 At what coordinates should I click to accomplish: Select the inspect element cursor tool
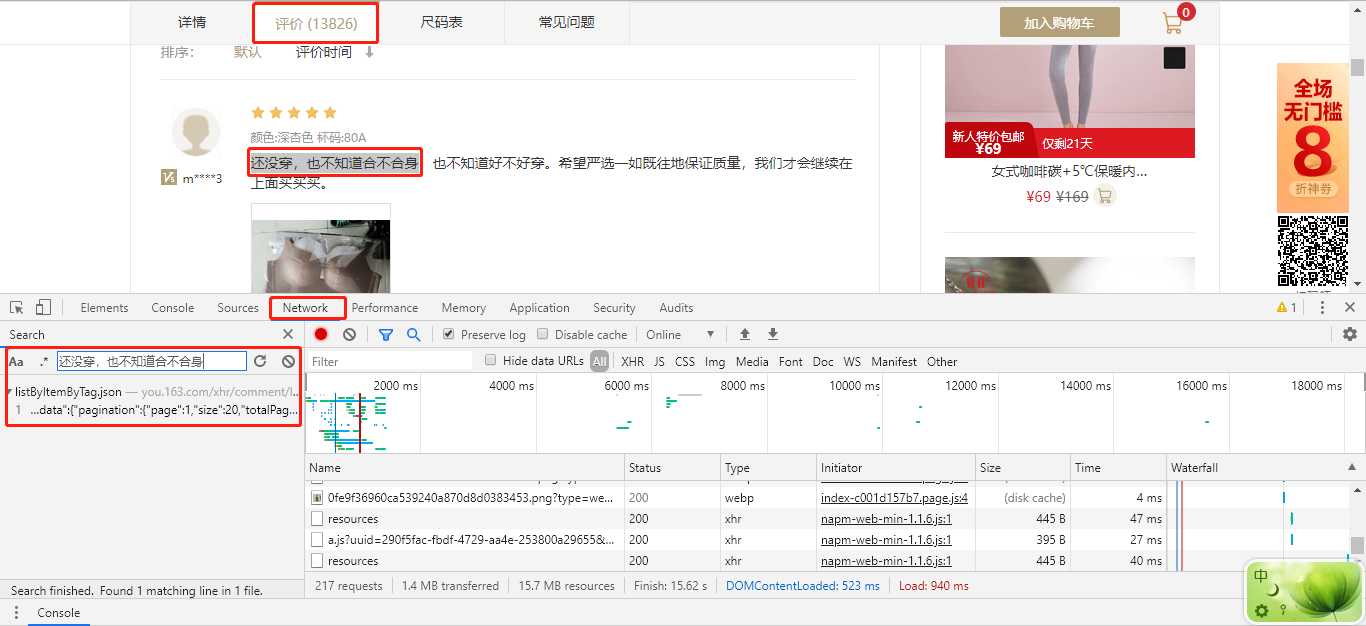point(16,307)
